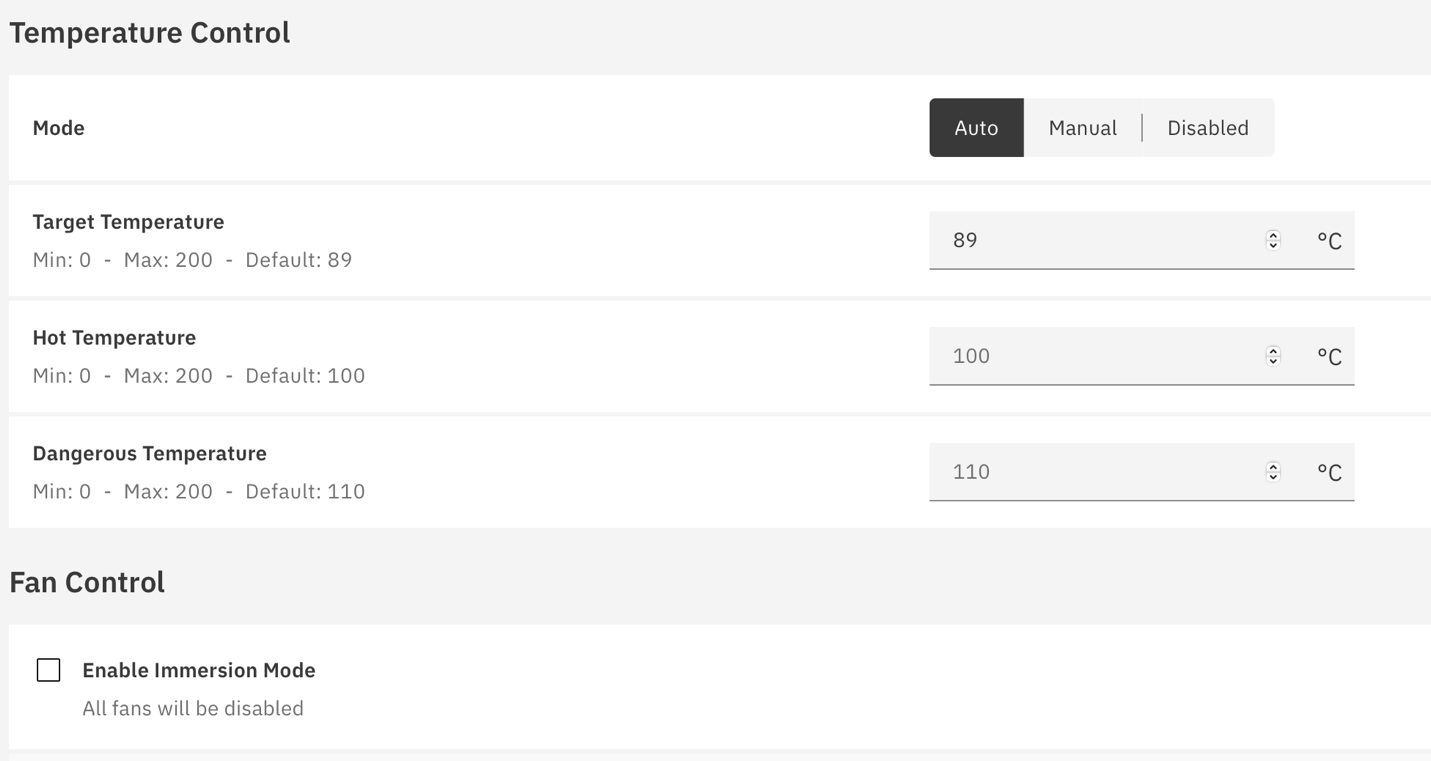Select Auto temperature control mode
Image resolution: width=1431 pixels, height=761 pixels.
[x=976, y=128]
